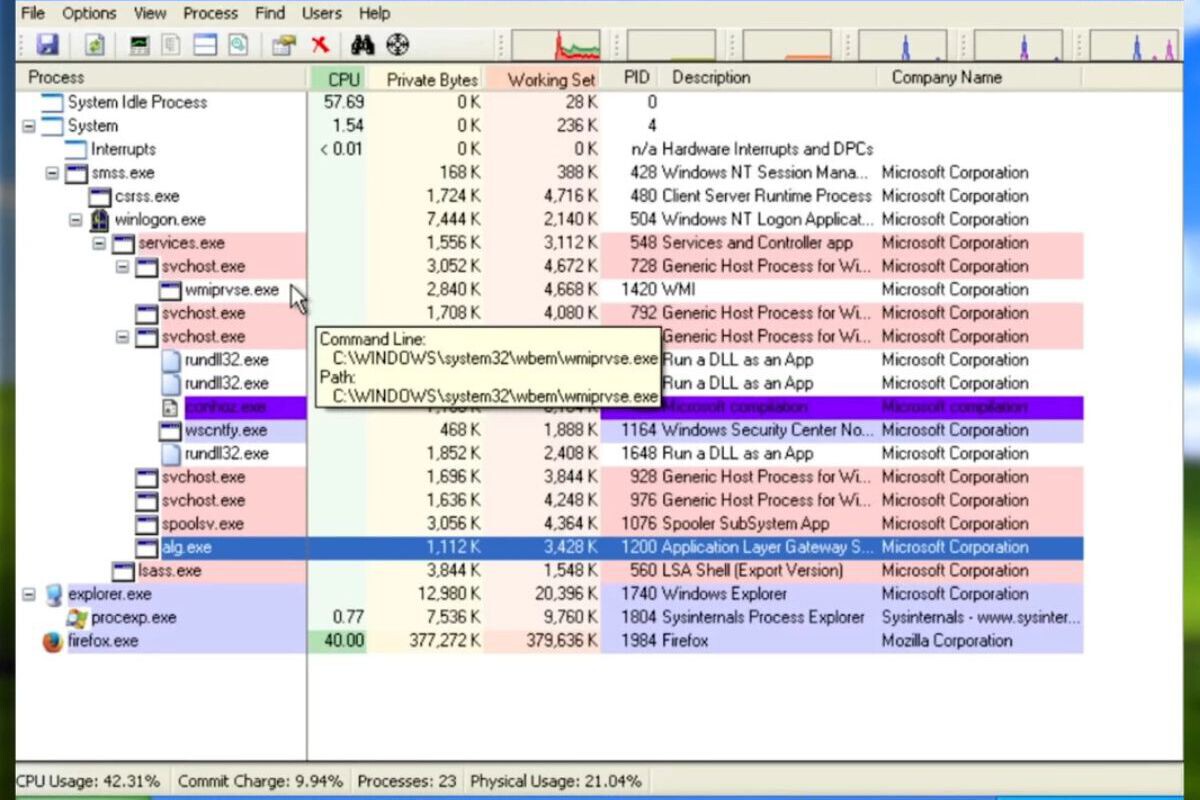
Task: Collapse the svchost.exe PID 728 node
Action: (122, 267)
